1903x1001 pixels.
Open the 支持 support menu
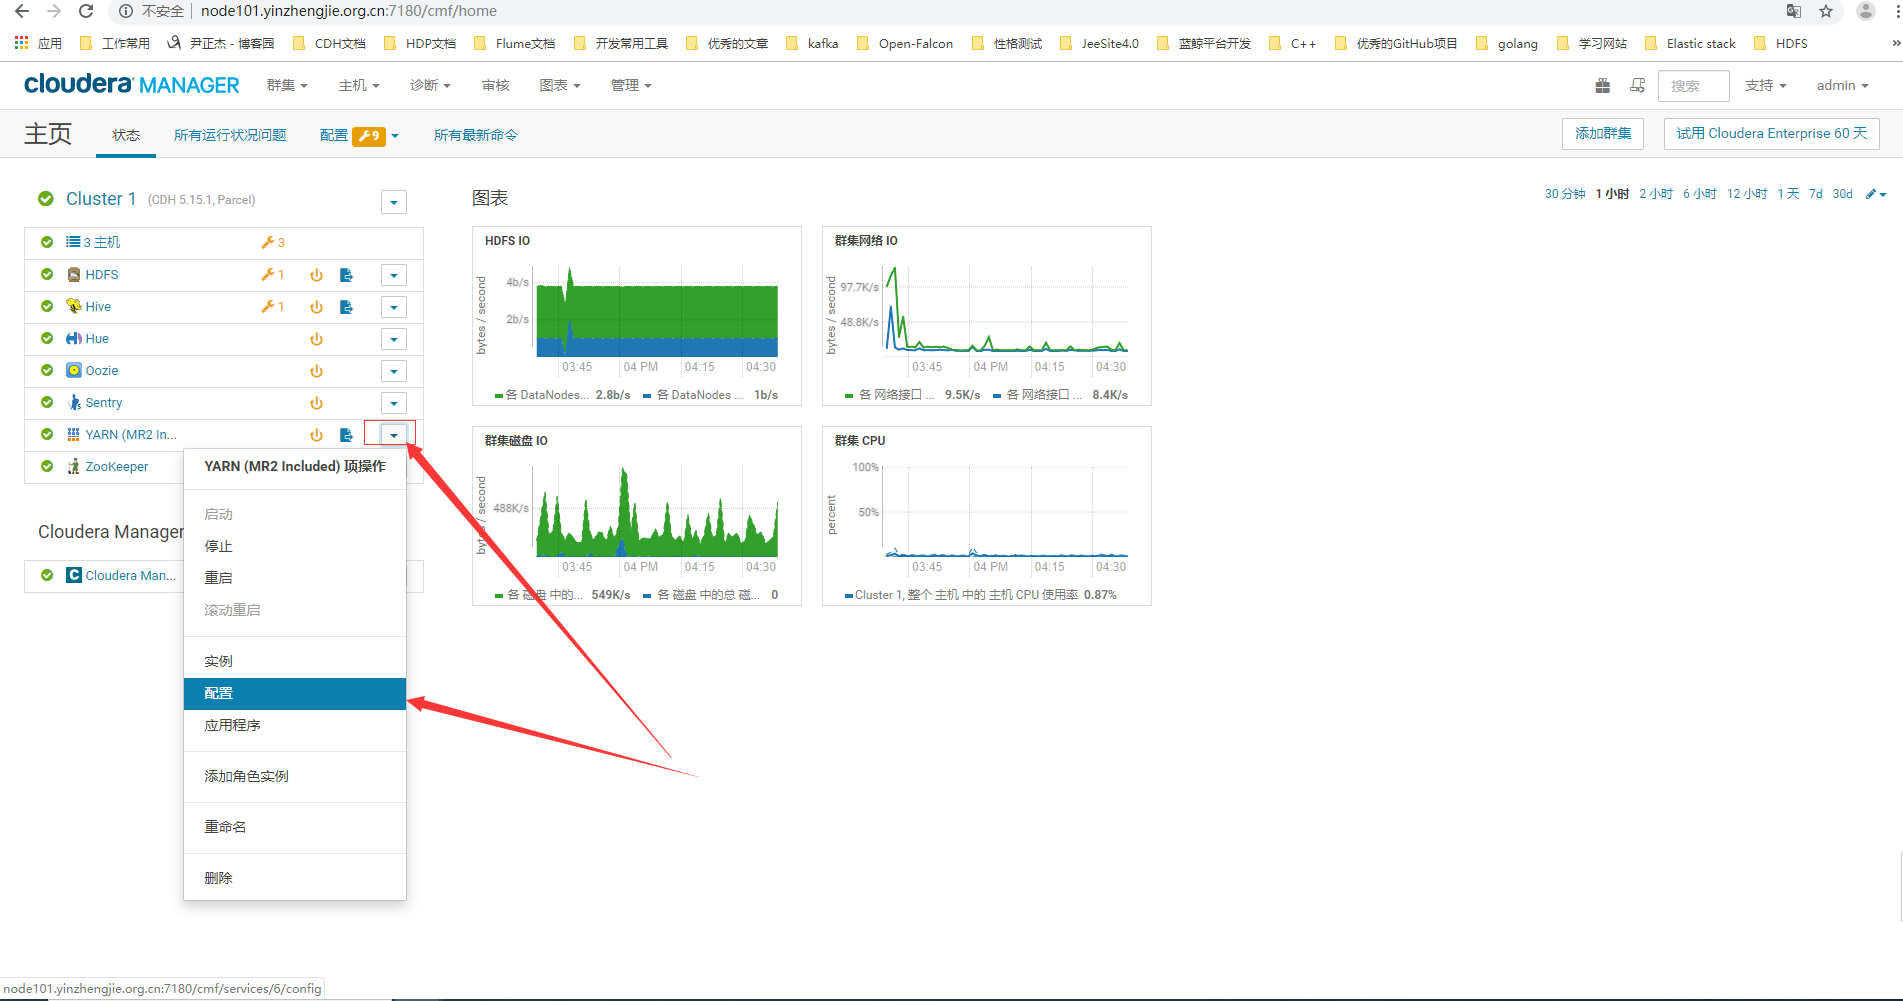(1765, 85)
